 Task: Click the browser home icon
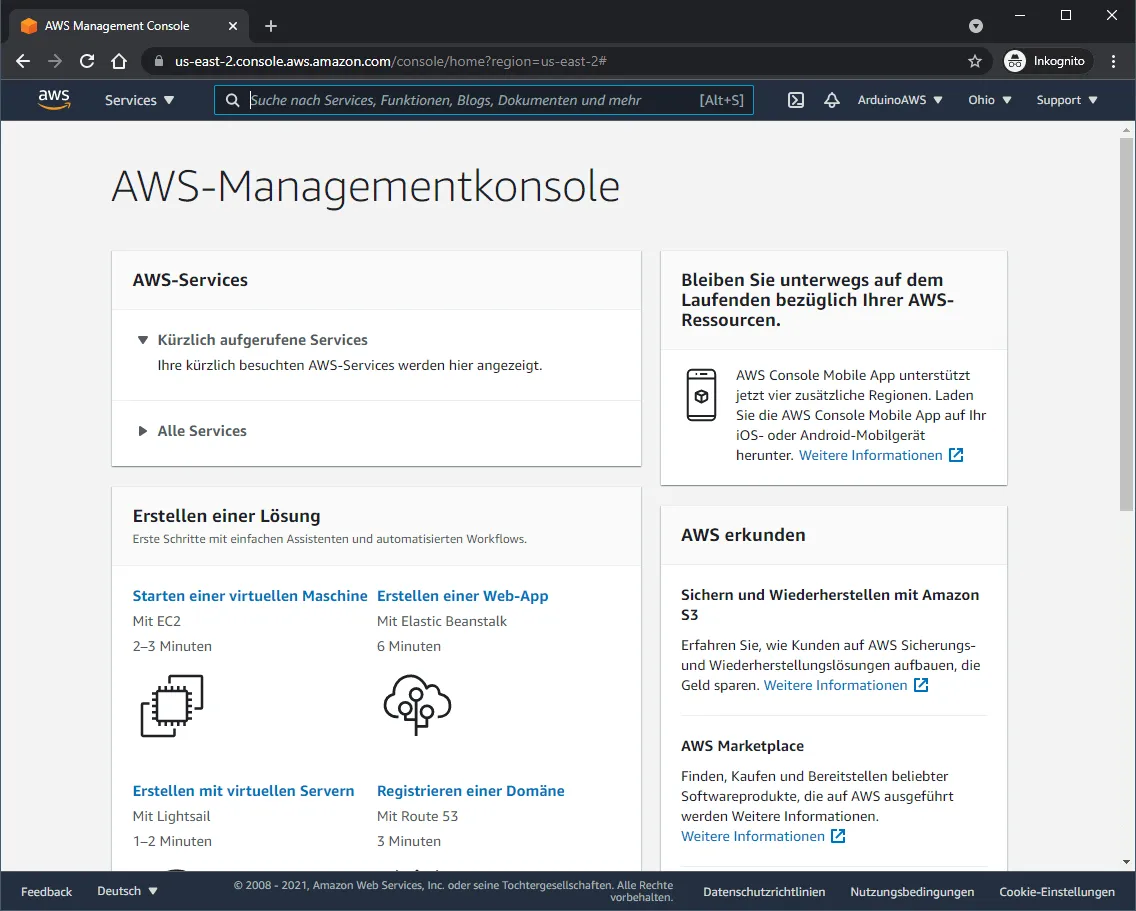click(x=119, y=61)
